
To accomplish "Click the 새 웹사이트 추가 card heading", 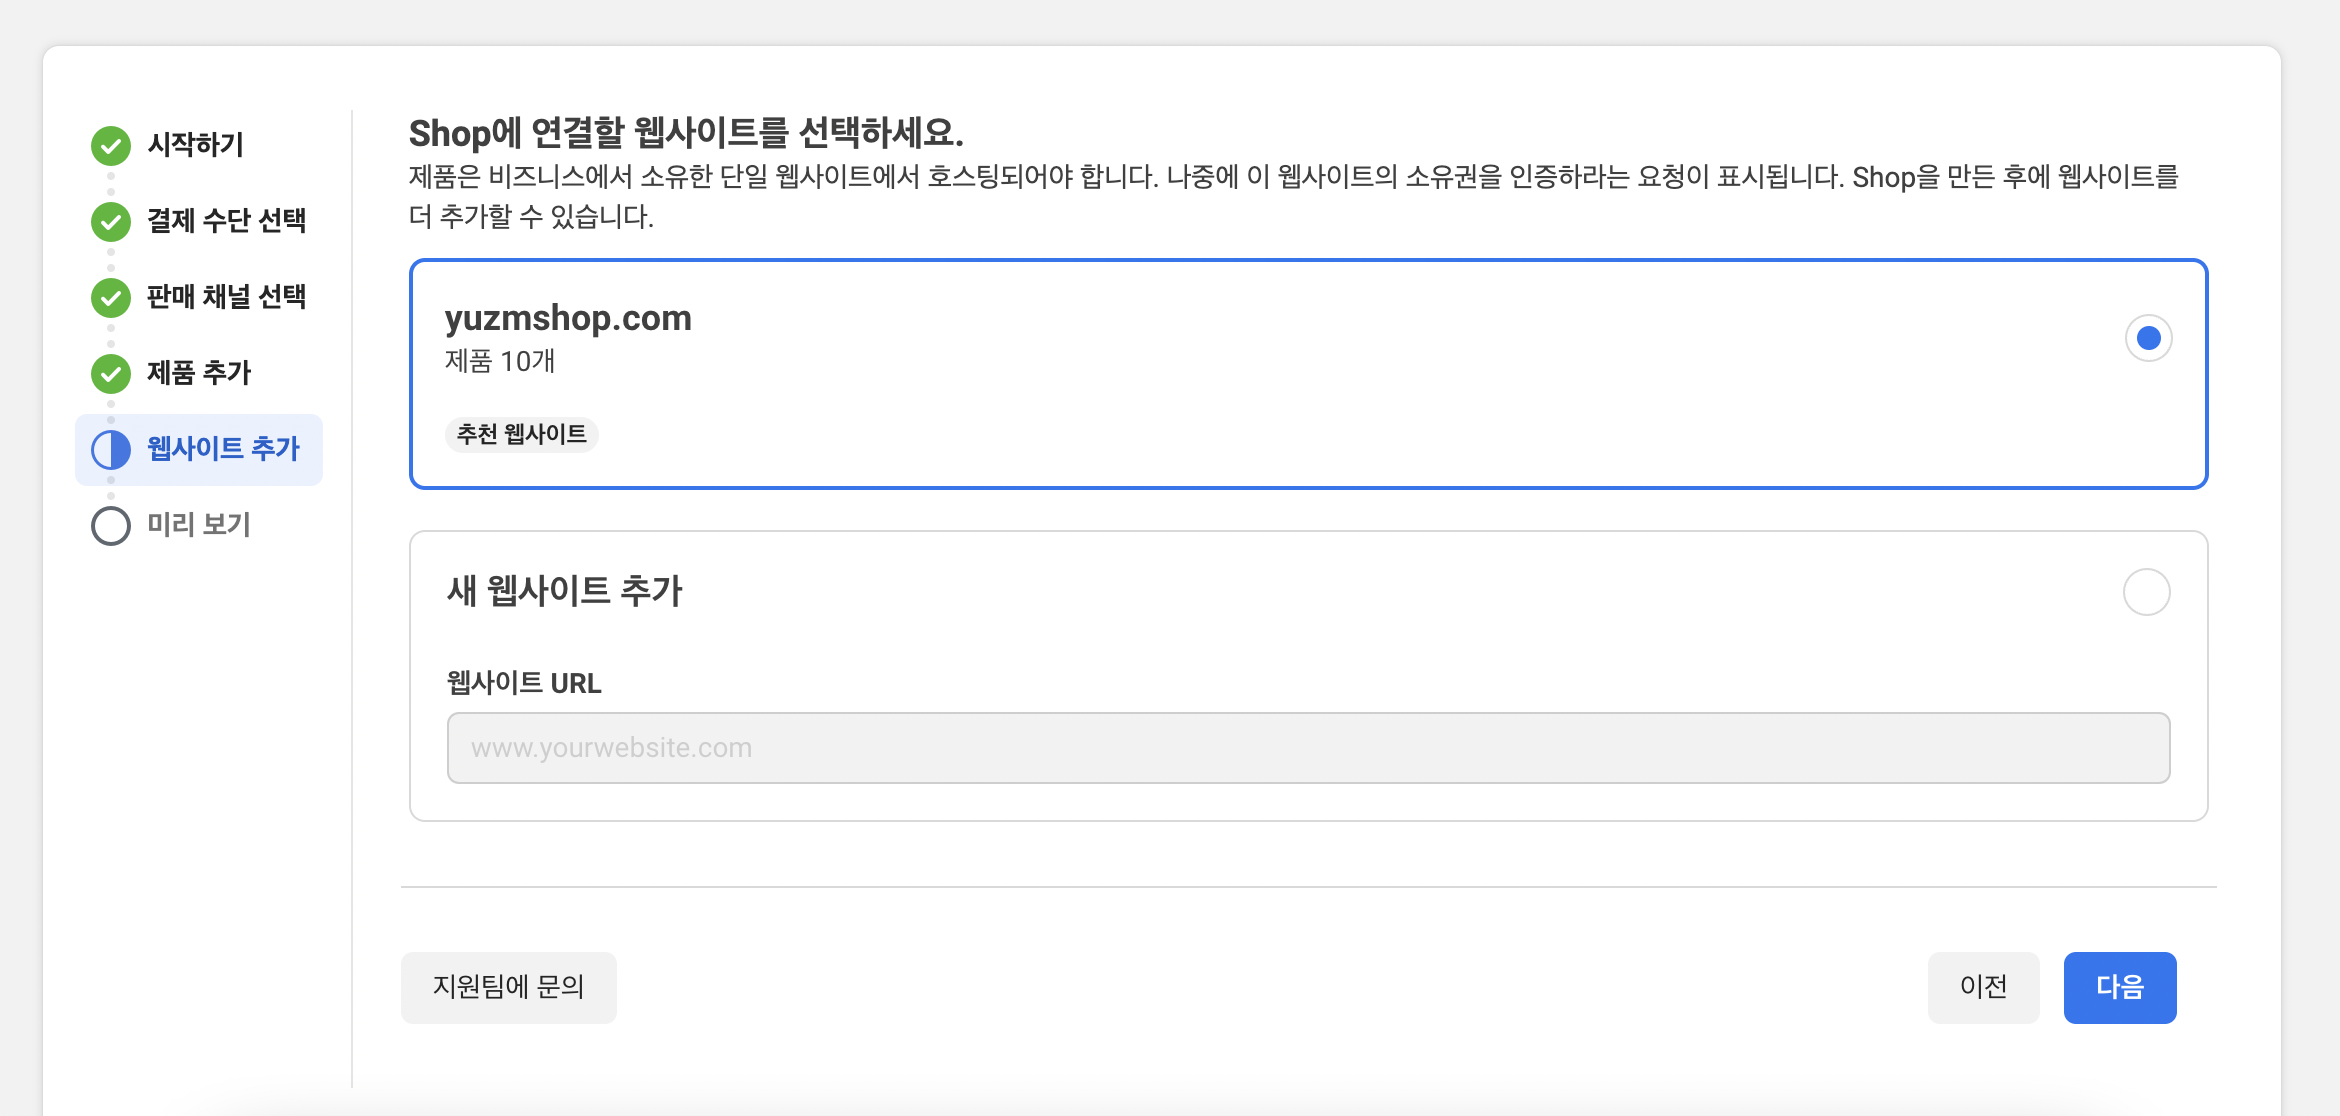I will 564,591.
